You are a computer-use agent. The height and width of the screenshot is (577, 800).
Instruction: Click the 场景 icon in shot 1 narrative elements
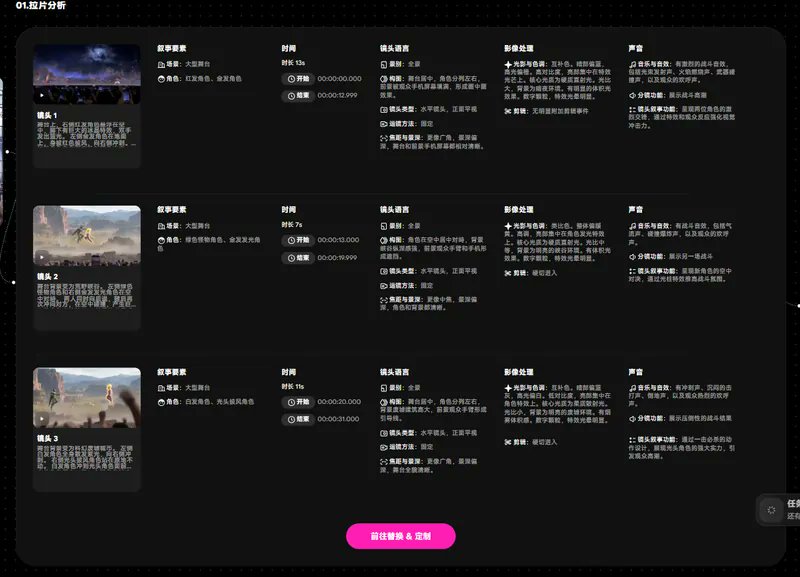coord(161,64)
